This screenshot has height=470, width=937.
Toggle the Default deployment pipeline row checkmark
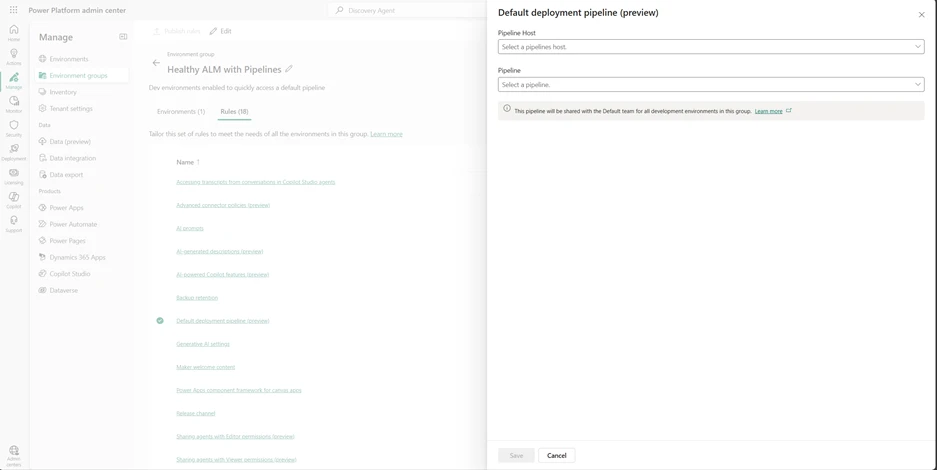click(160, 321)
